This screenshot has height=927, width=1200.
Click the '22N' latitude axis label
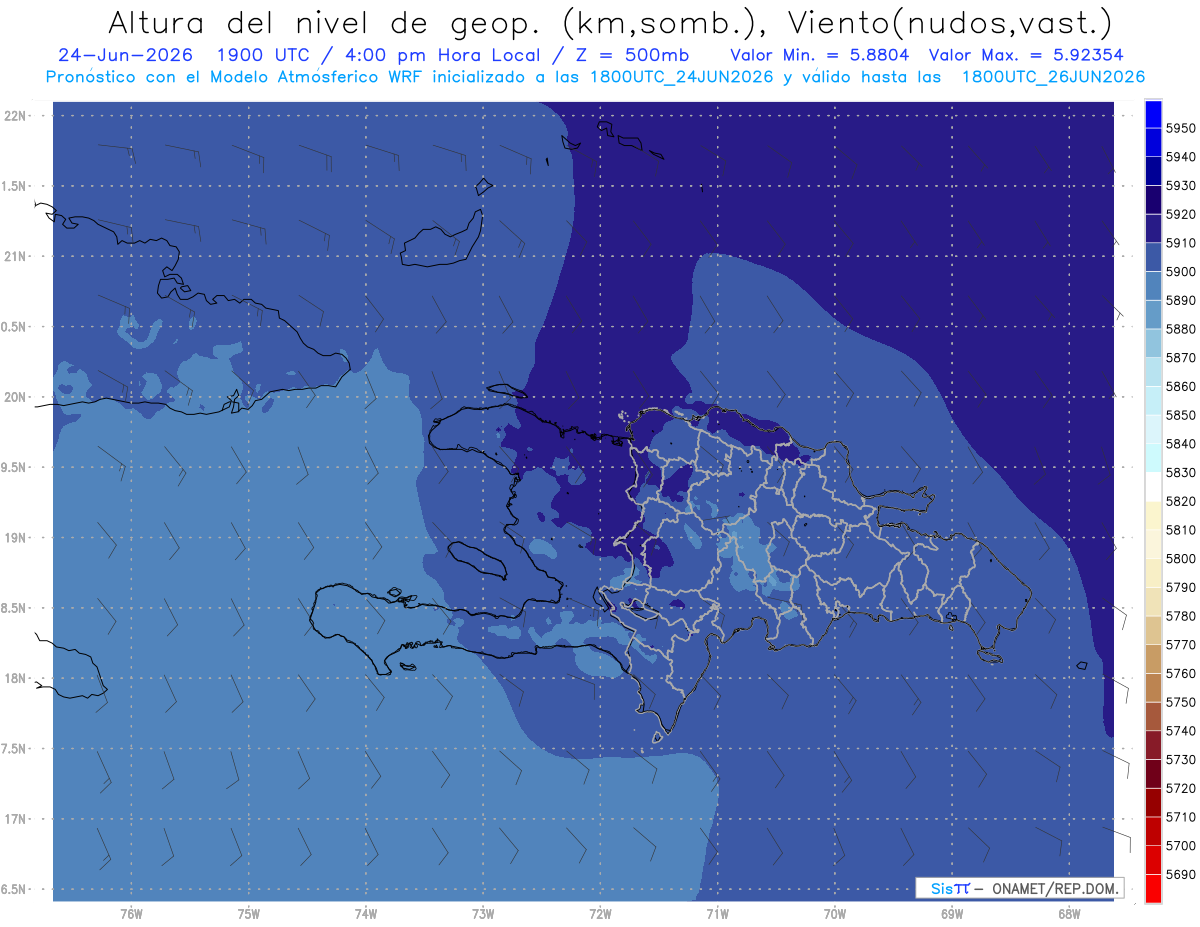click(x=16, y=116)
